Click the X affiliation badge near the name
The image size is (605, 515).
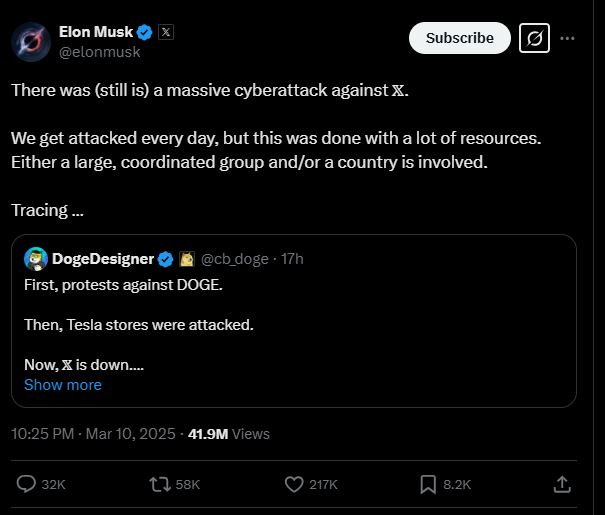(166, 32)
